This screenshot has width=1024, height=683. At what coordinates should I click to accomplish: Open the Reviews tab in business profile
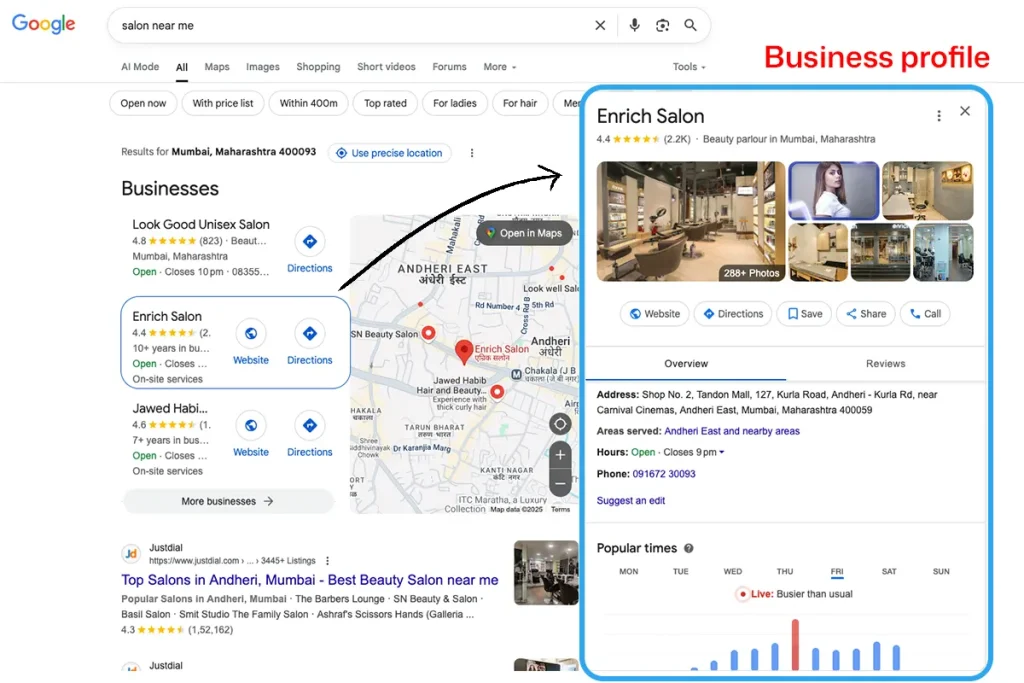tap(885, 364)
